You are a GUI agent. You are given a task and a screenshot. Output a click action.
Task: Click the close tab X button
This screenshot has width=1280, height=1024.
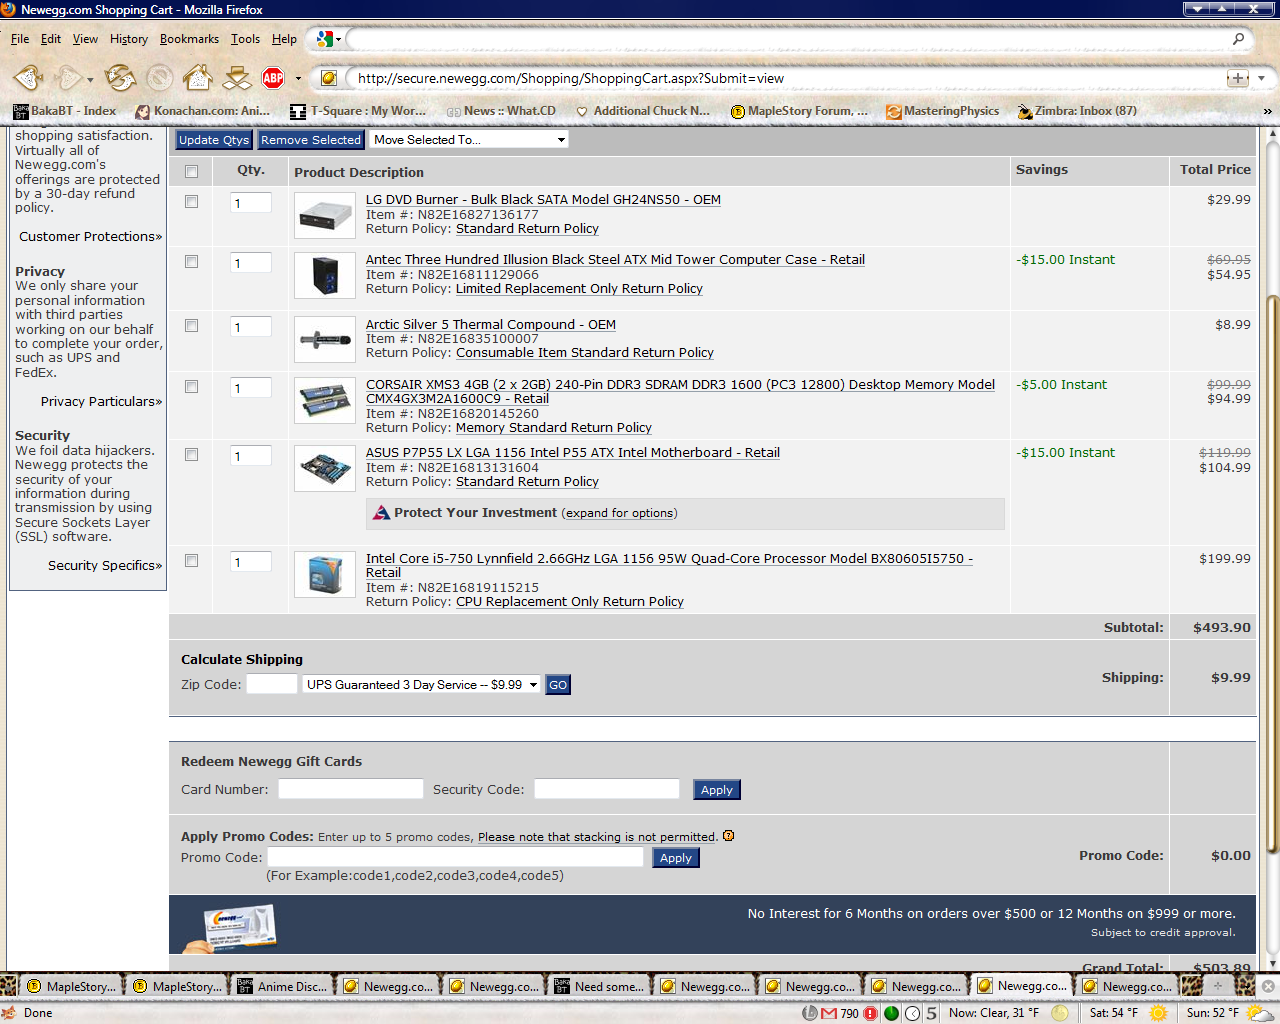1268,986
